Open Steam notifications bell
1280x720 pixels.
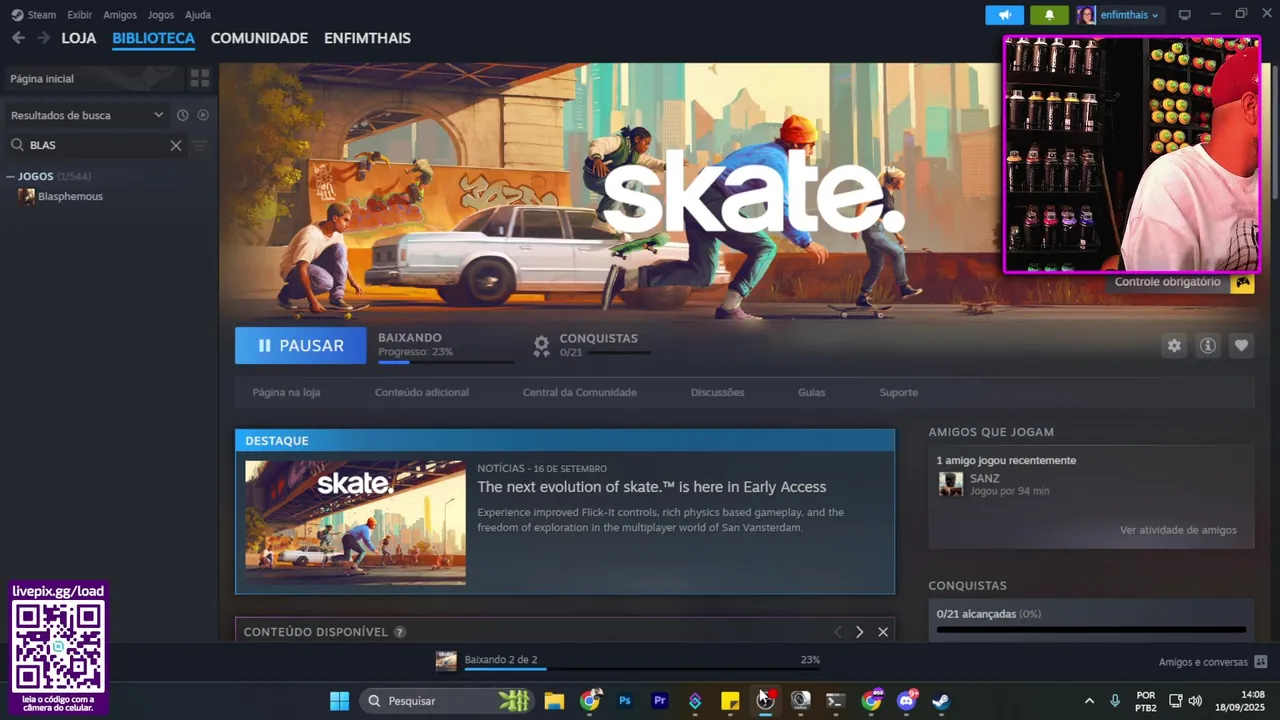(1049, 15)
